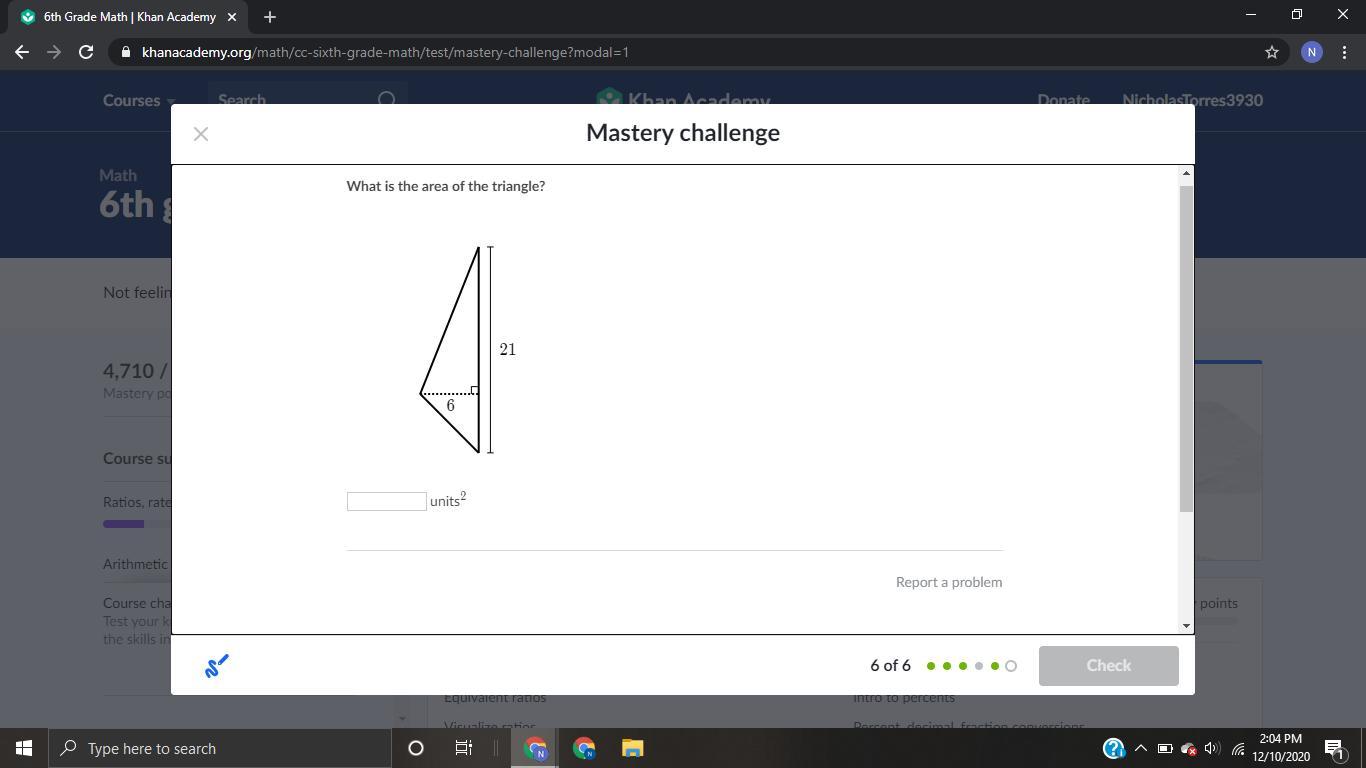Click the address bar URL

pos(385,52)
